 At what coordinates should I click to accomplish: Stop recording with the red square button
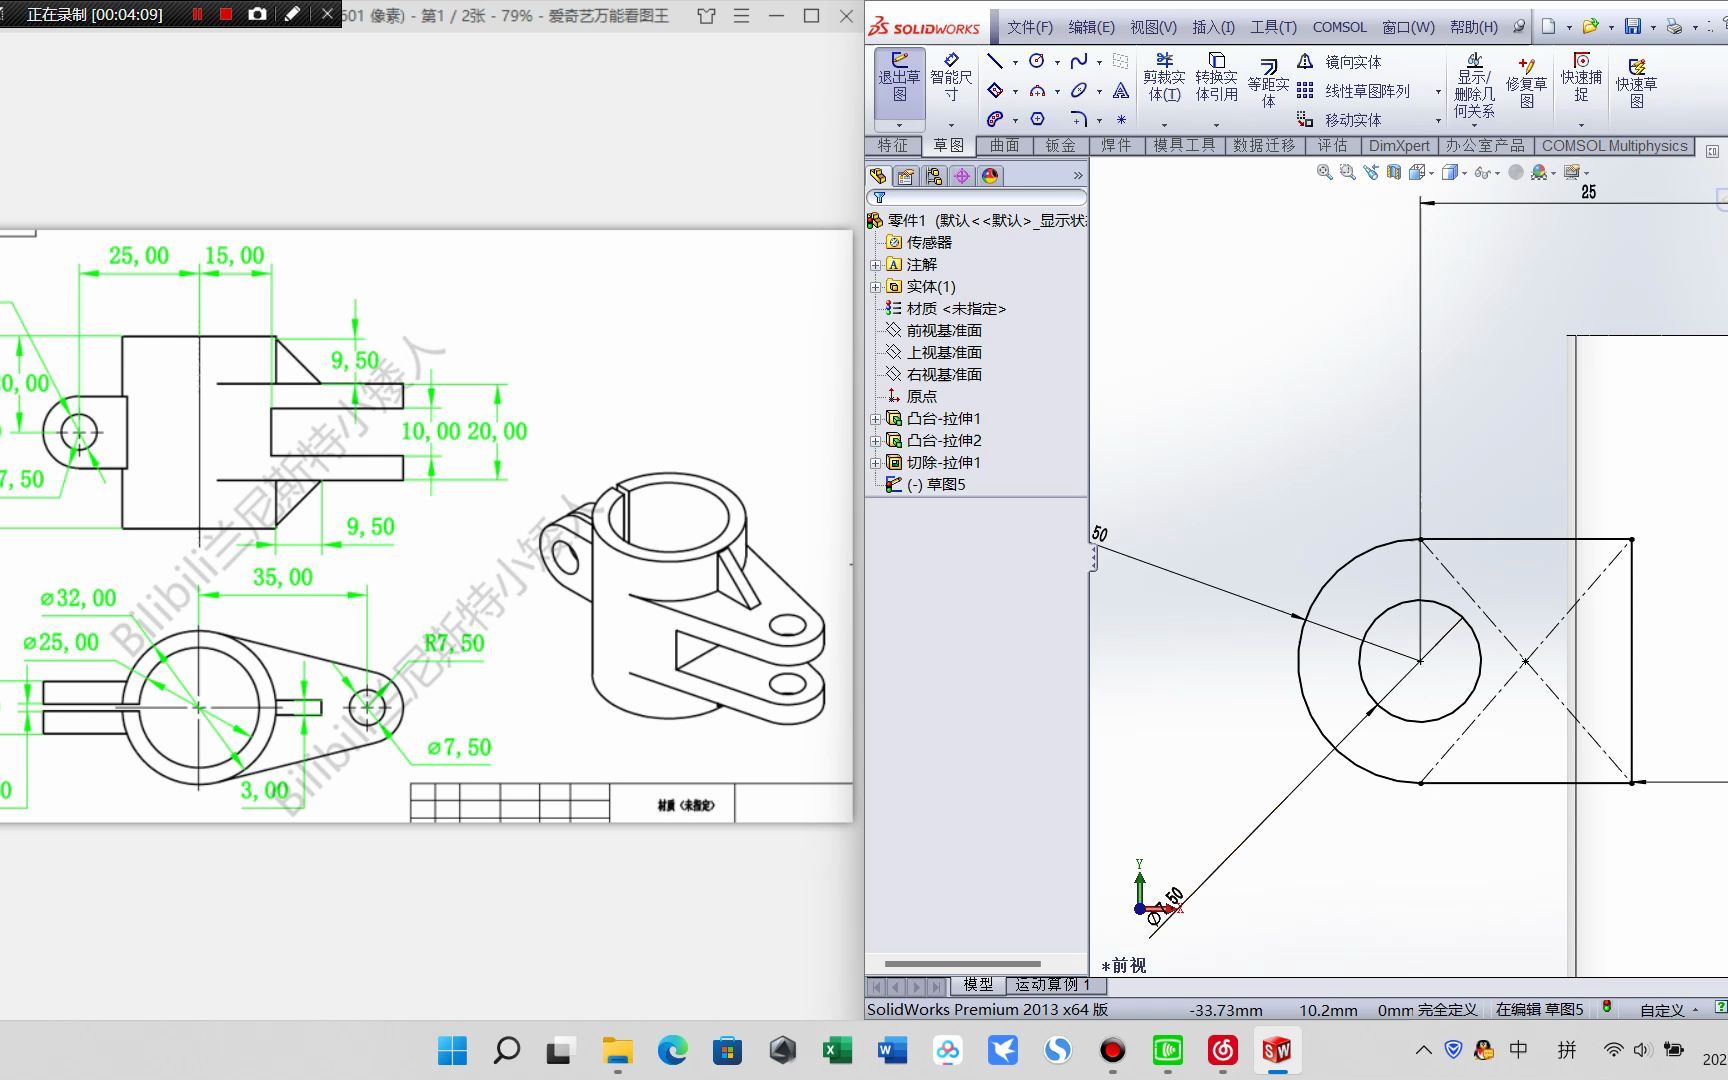225,15
